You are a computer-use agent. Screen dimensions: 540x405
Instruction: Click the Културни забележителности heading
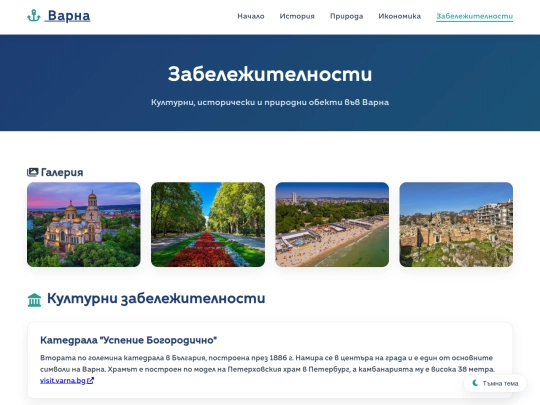156,299
